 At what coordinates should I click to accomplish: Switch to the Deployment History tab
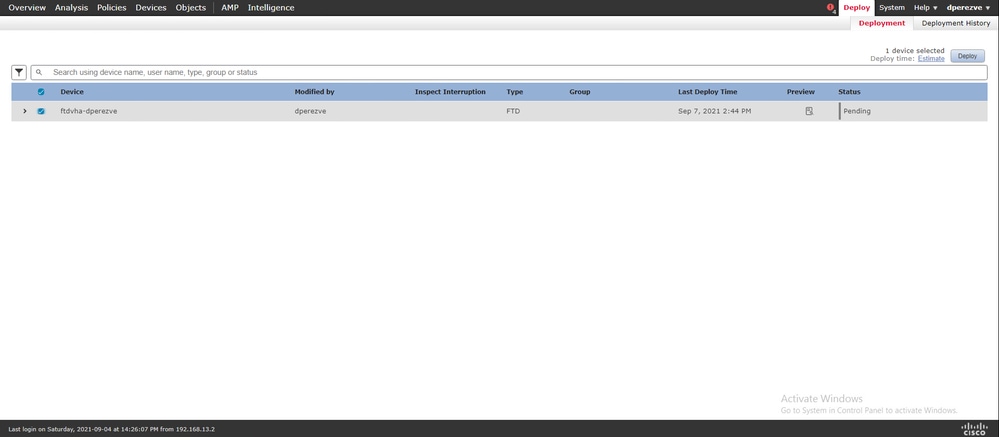tap(956, 23)
